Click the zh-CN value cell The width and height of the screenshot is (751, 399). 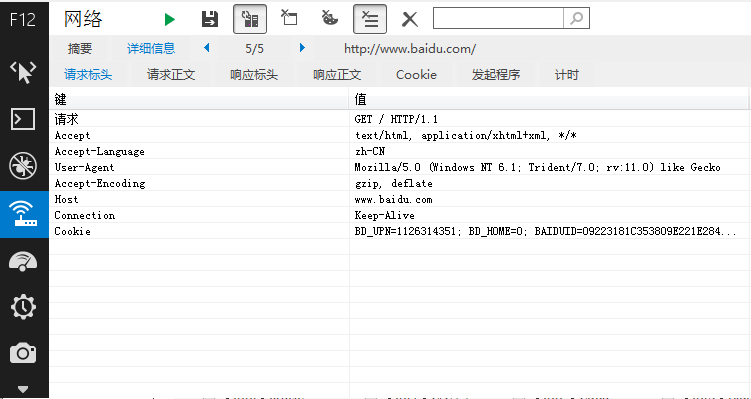369,151
